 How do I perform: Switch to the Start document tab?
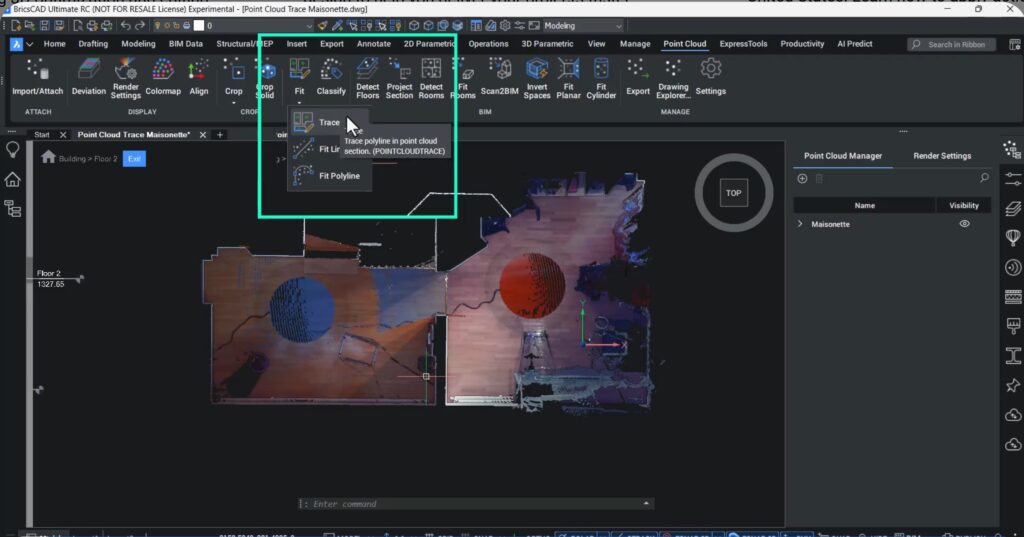tap(42, 135)
